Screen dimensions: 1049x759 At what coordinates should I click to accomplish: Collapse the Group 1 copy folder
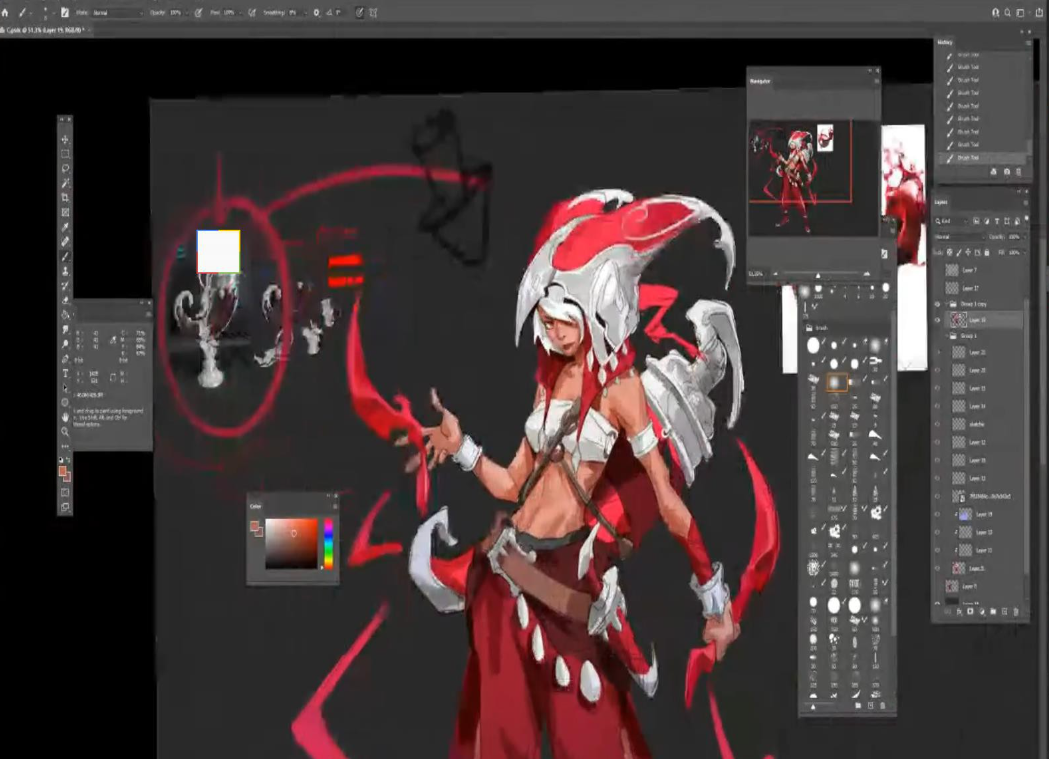click(947, 304)
